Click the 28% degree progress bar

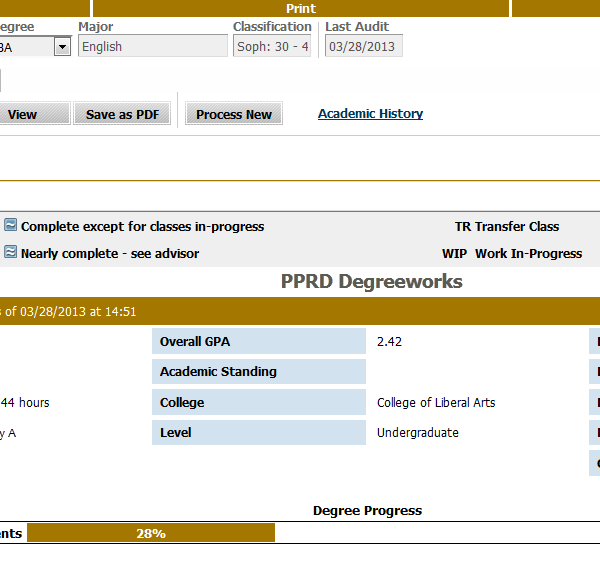pos(151,533)
